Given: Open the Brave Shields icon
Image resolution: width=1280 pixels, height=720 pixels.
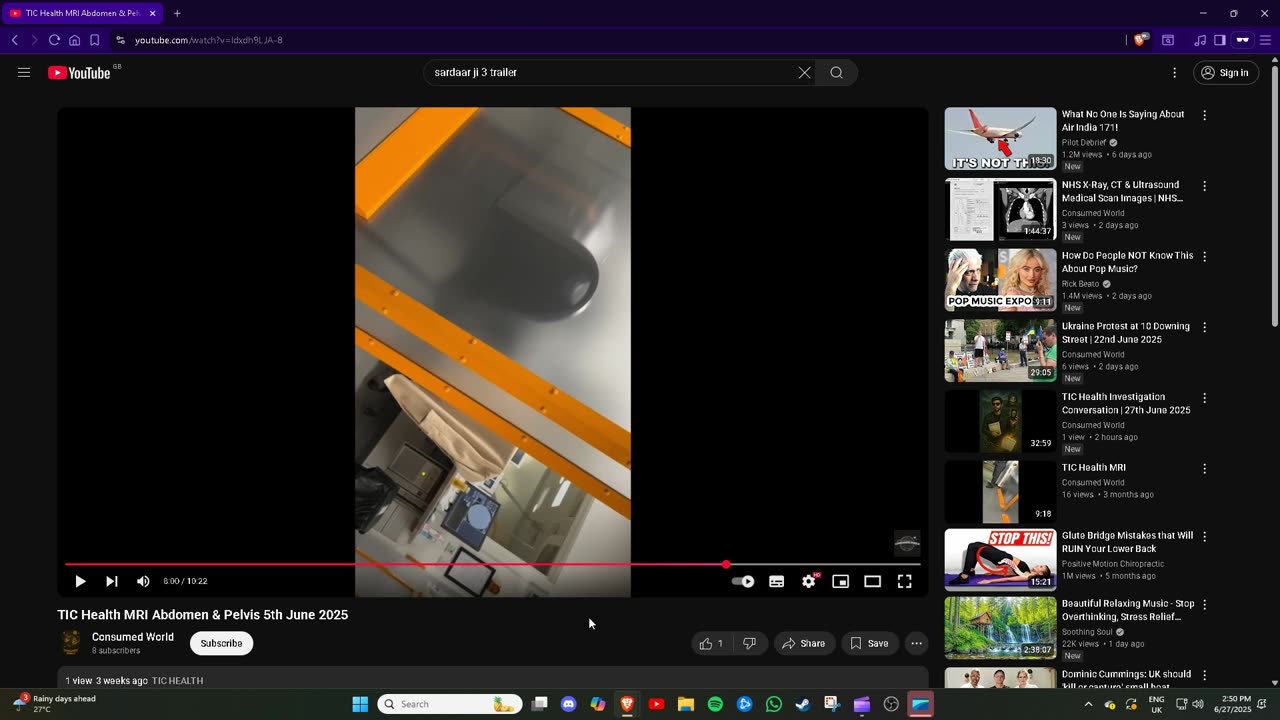Looking at the screenshot, I should click(1139, 40).
